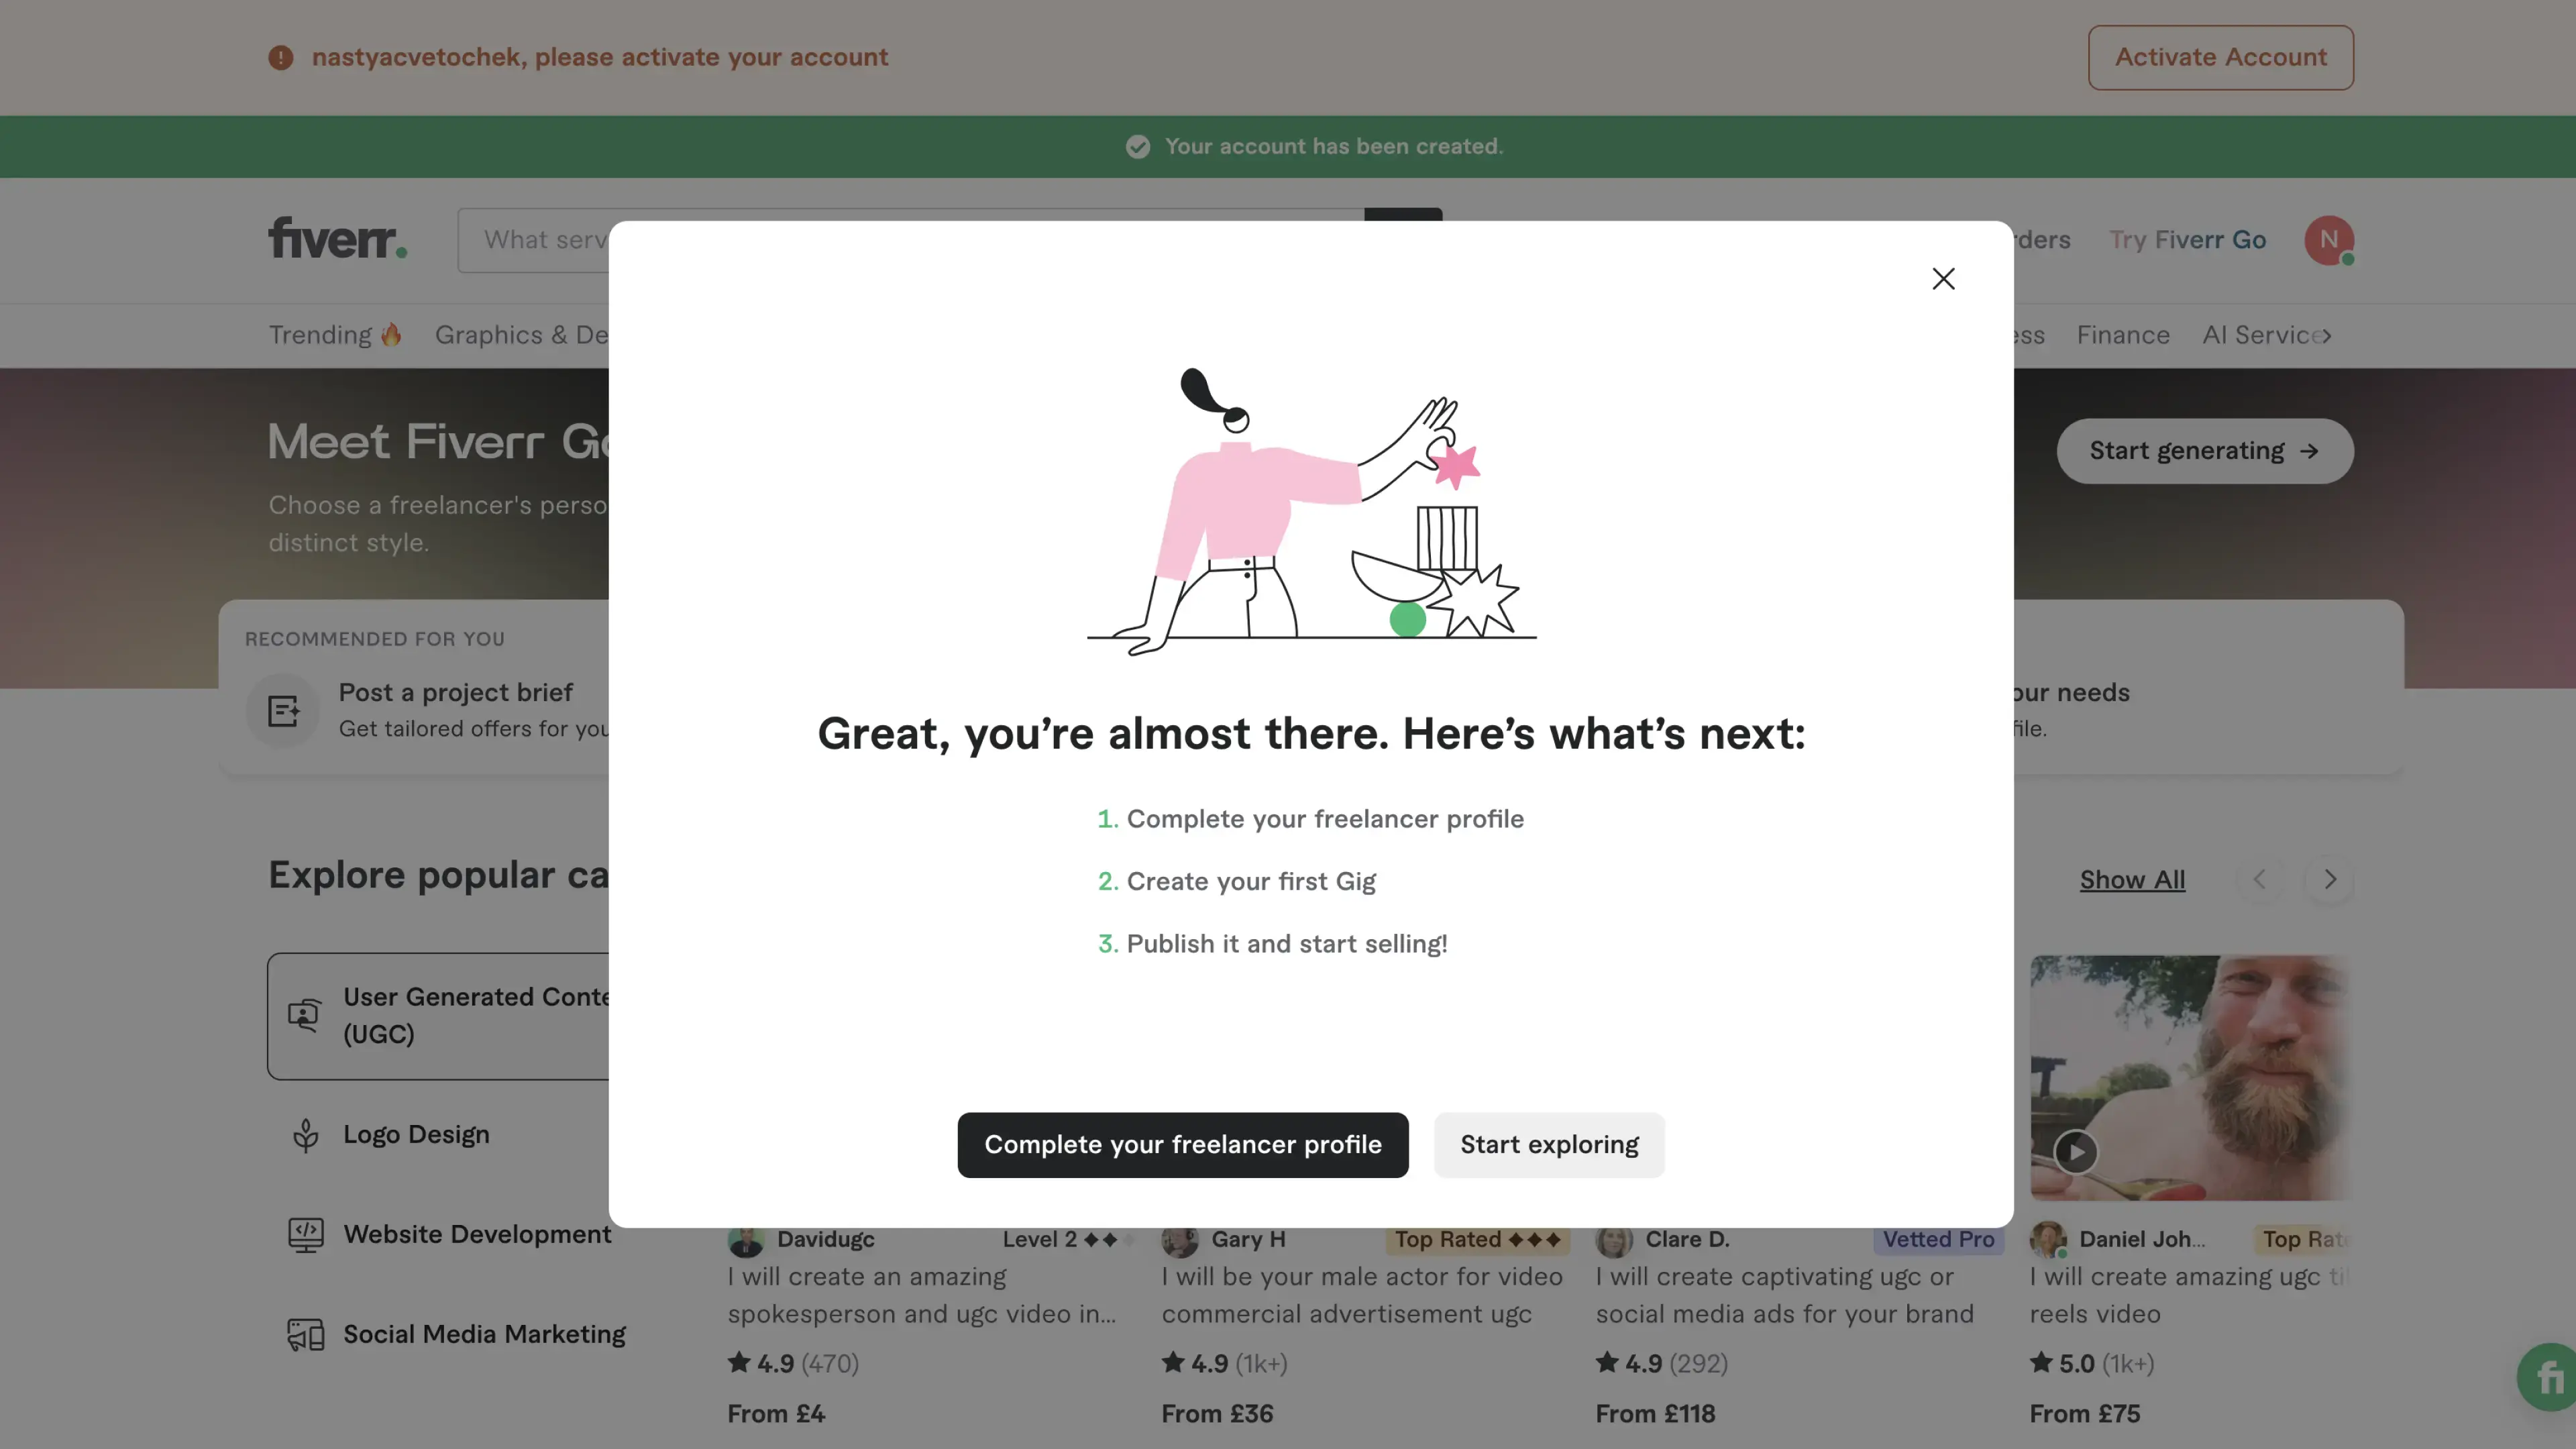Select Website Development category icon
The width and height of the screenshot is (2576, 1449).
pyautogui.click(x=305, y=1235)
